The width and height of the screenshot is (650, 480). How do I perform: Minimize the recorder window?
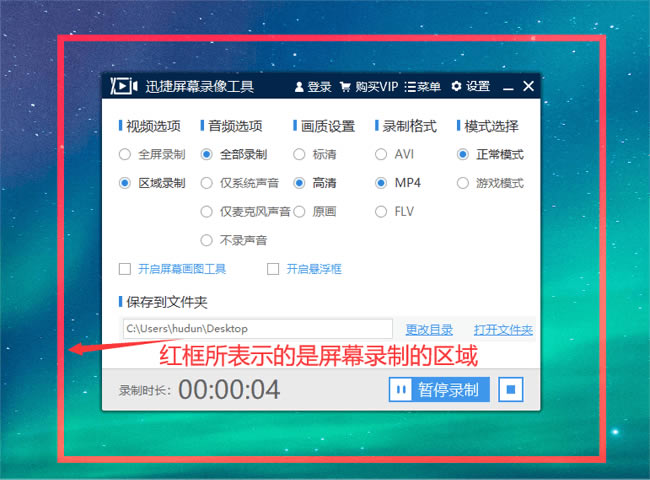pyautogui.click(x=508, y=87)
